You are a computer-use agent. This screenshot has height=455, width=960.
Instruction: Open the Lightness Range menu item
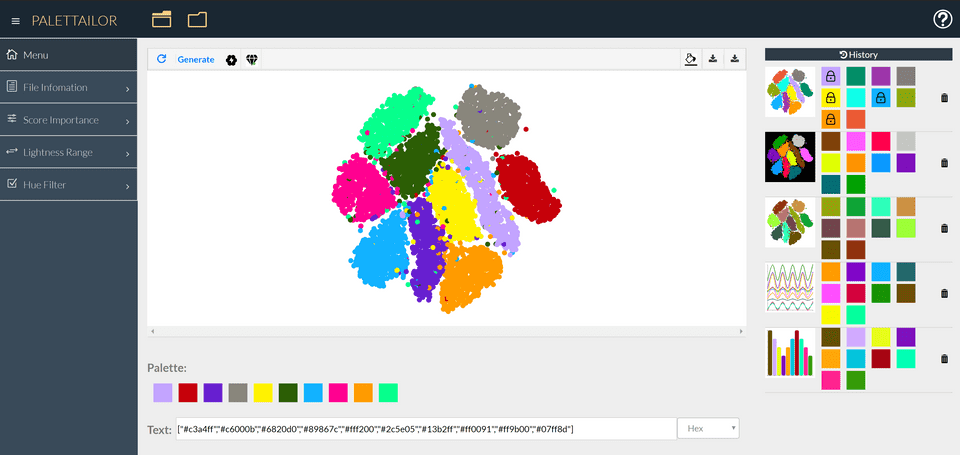tap(68, 152)
